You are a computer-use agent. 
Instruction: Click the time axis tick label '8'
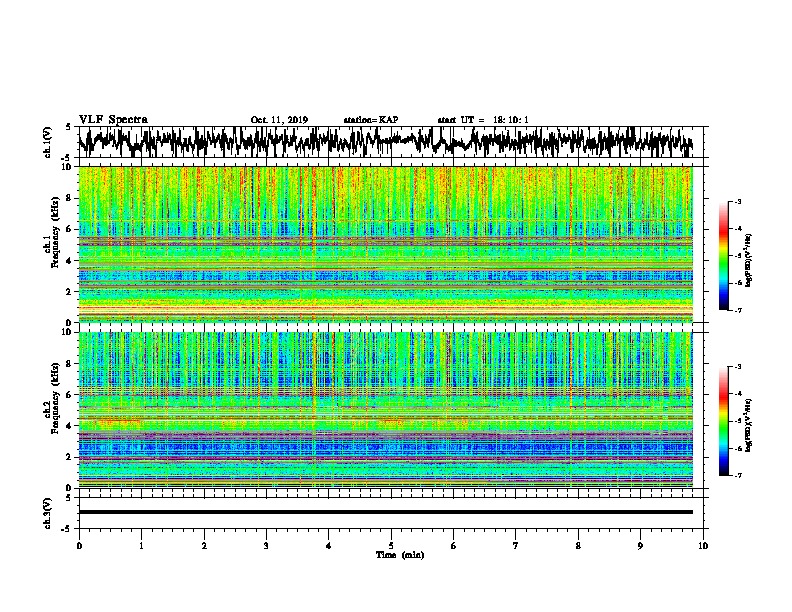point(578,546)
